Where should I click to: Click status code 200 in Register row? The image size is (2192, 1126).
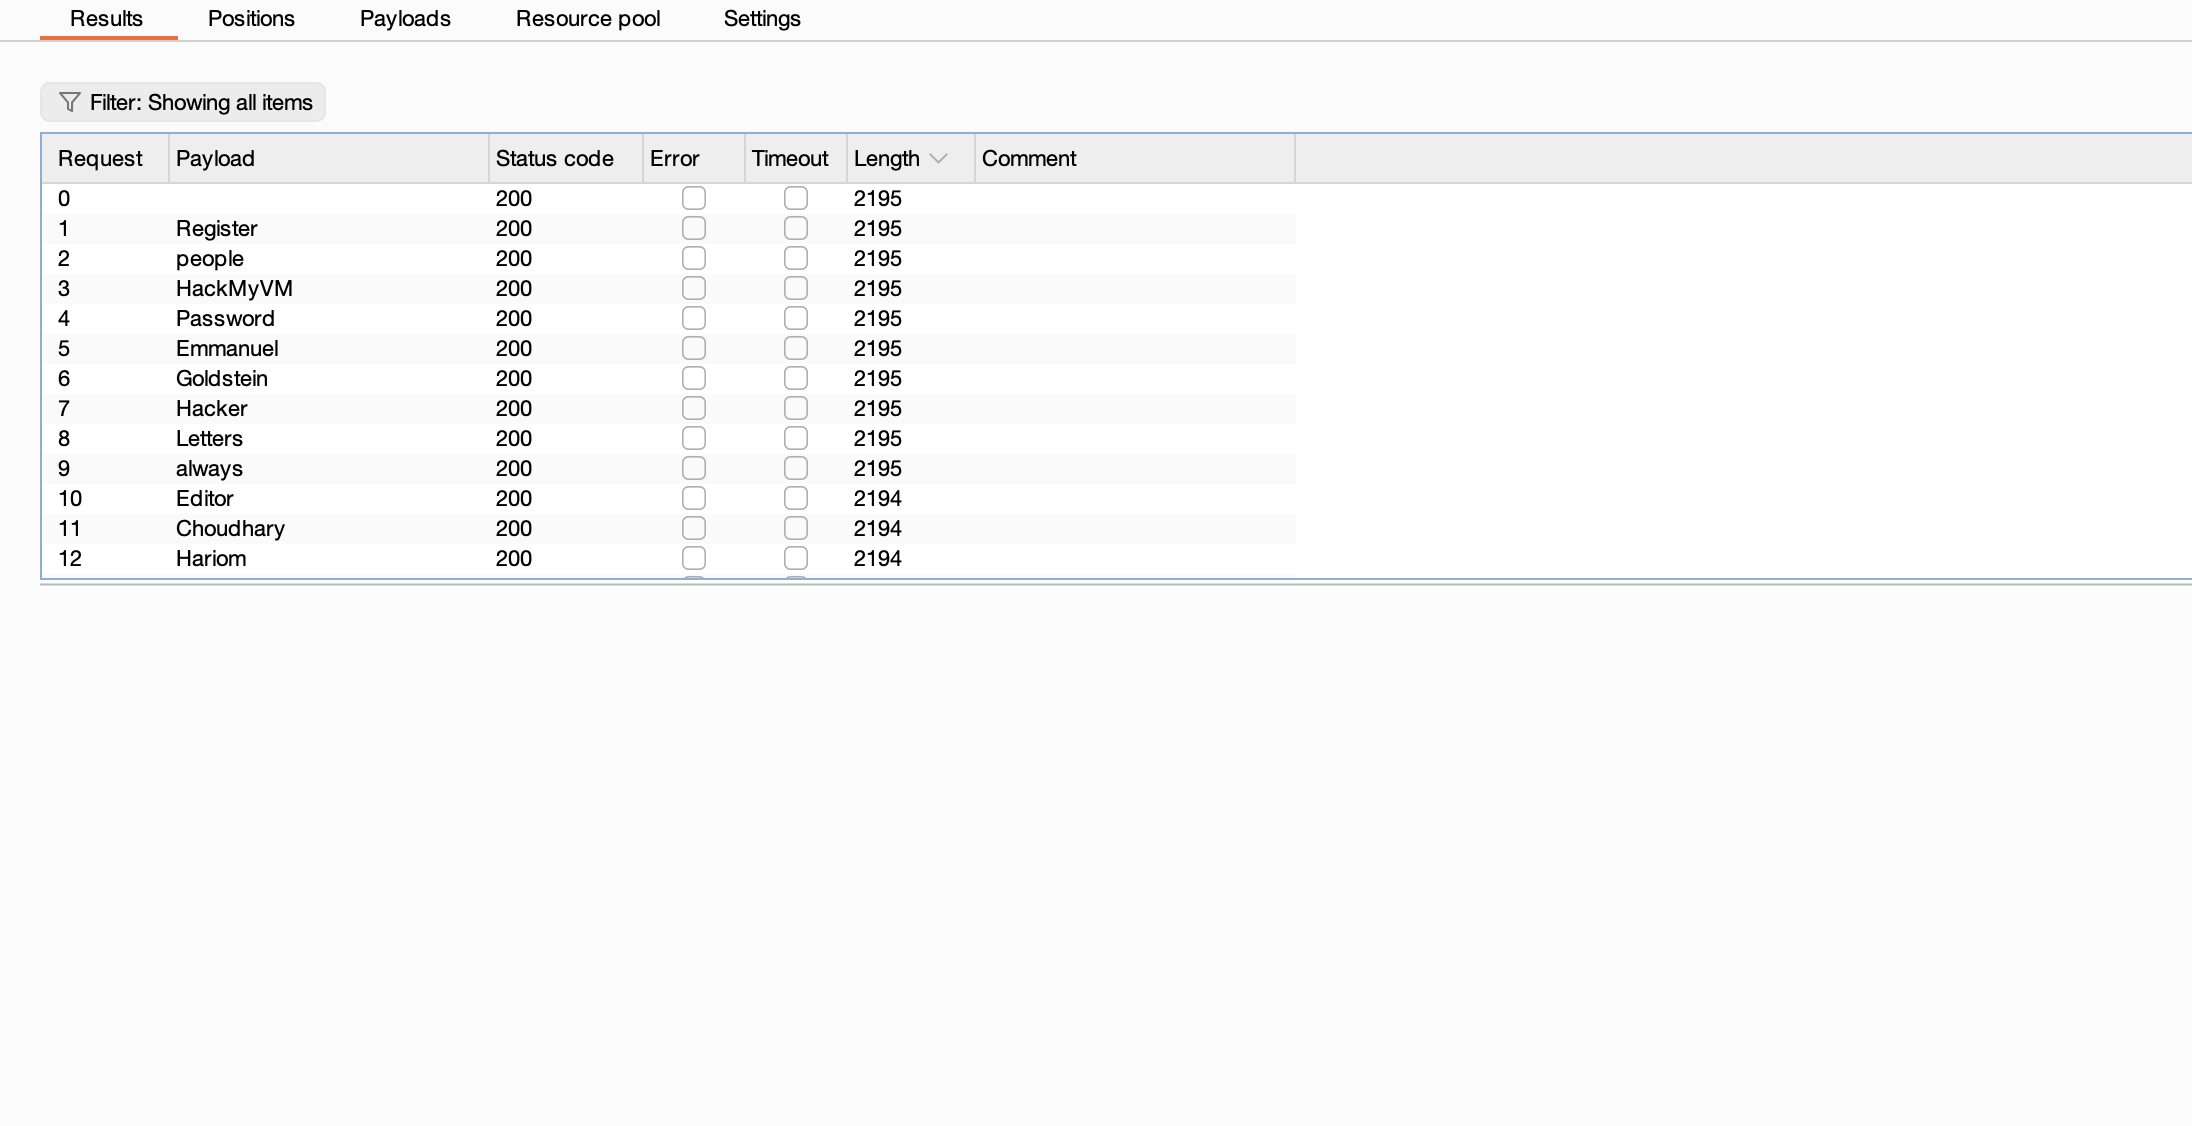pyautogui.click(x=566, y=228)
